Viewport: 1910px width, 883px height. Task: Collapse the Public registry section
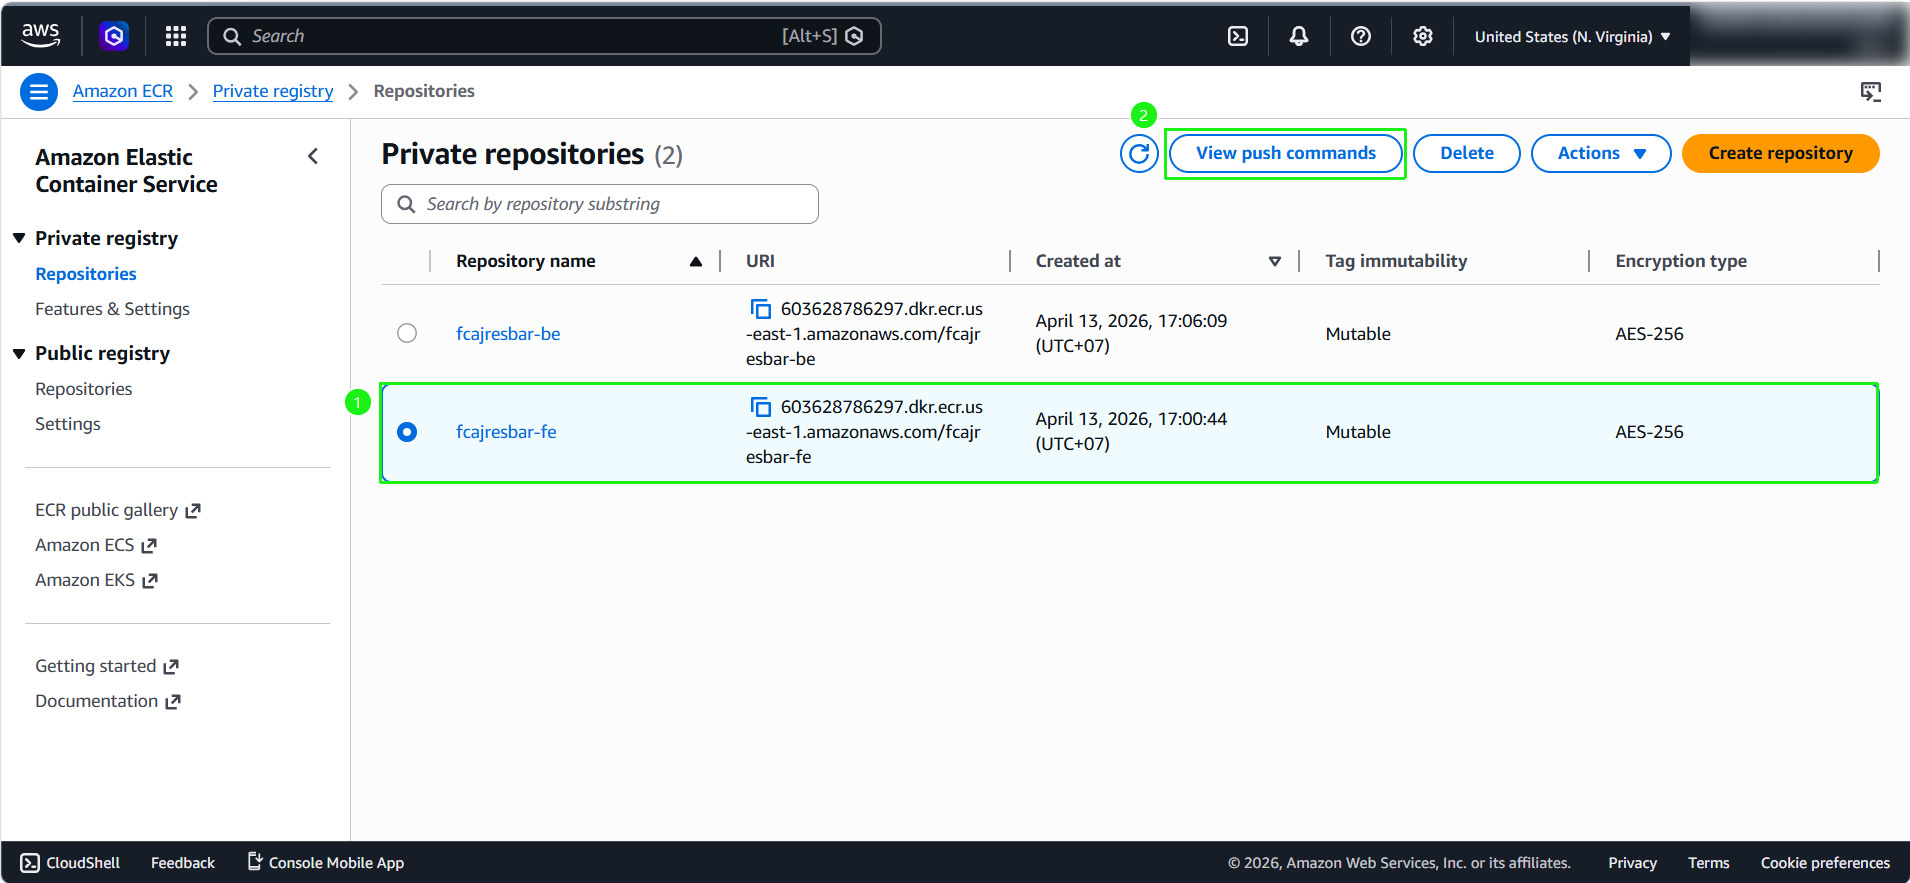[19, 353]
